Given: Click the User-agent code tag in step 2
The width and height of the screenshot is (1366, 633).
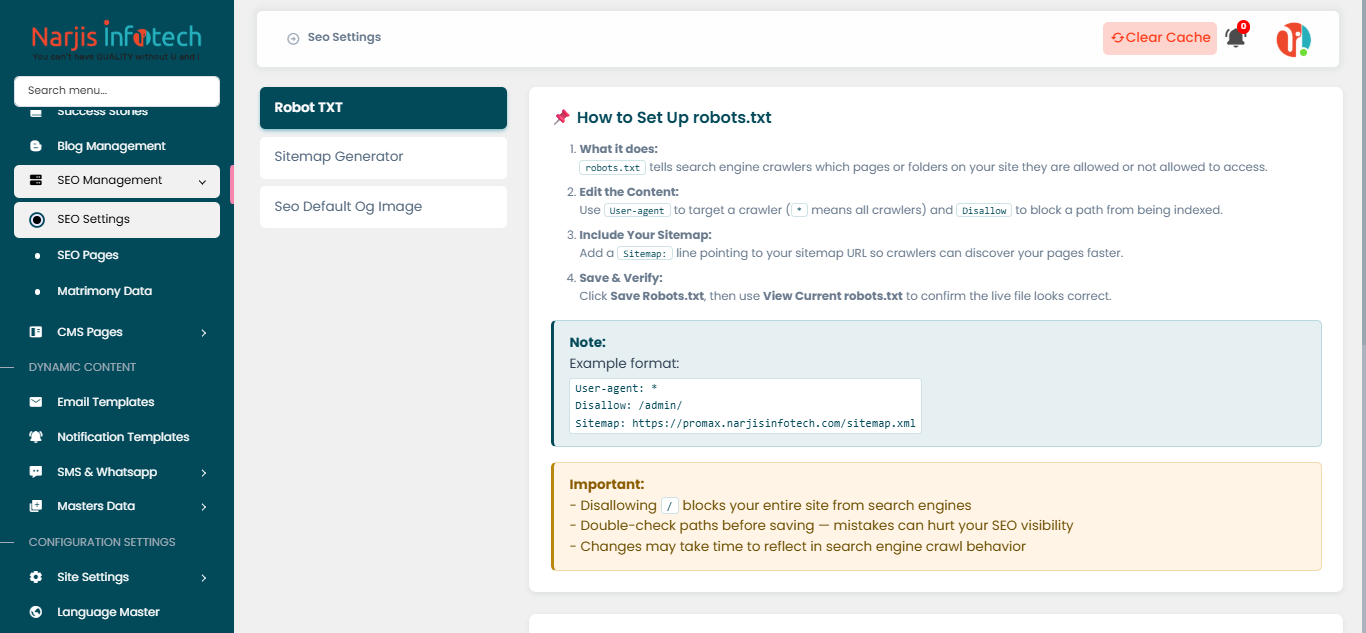Looking at the screenshot, I should tap(637, 210).
